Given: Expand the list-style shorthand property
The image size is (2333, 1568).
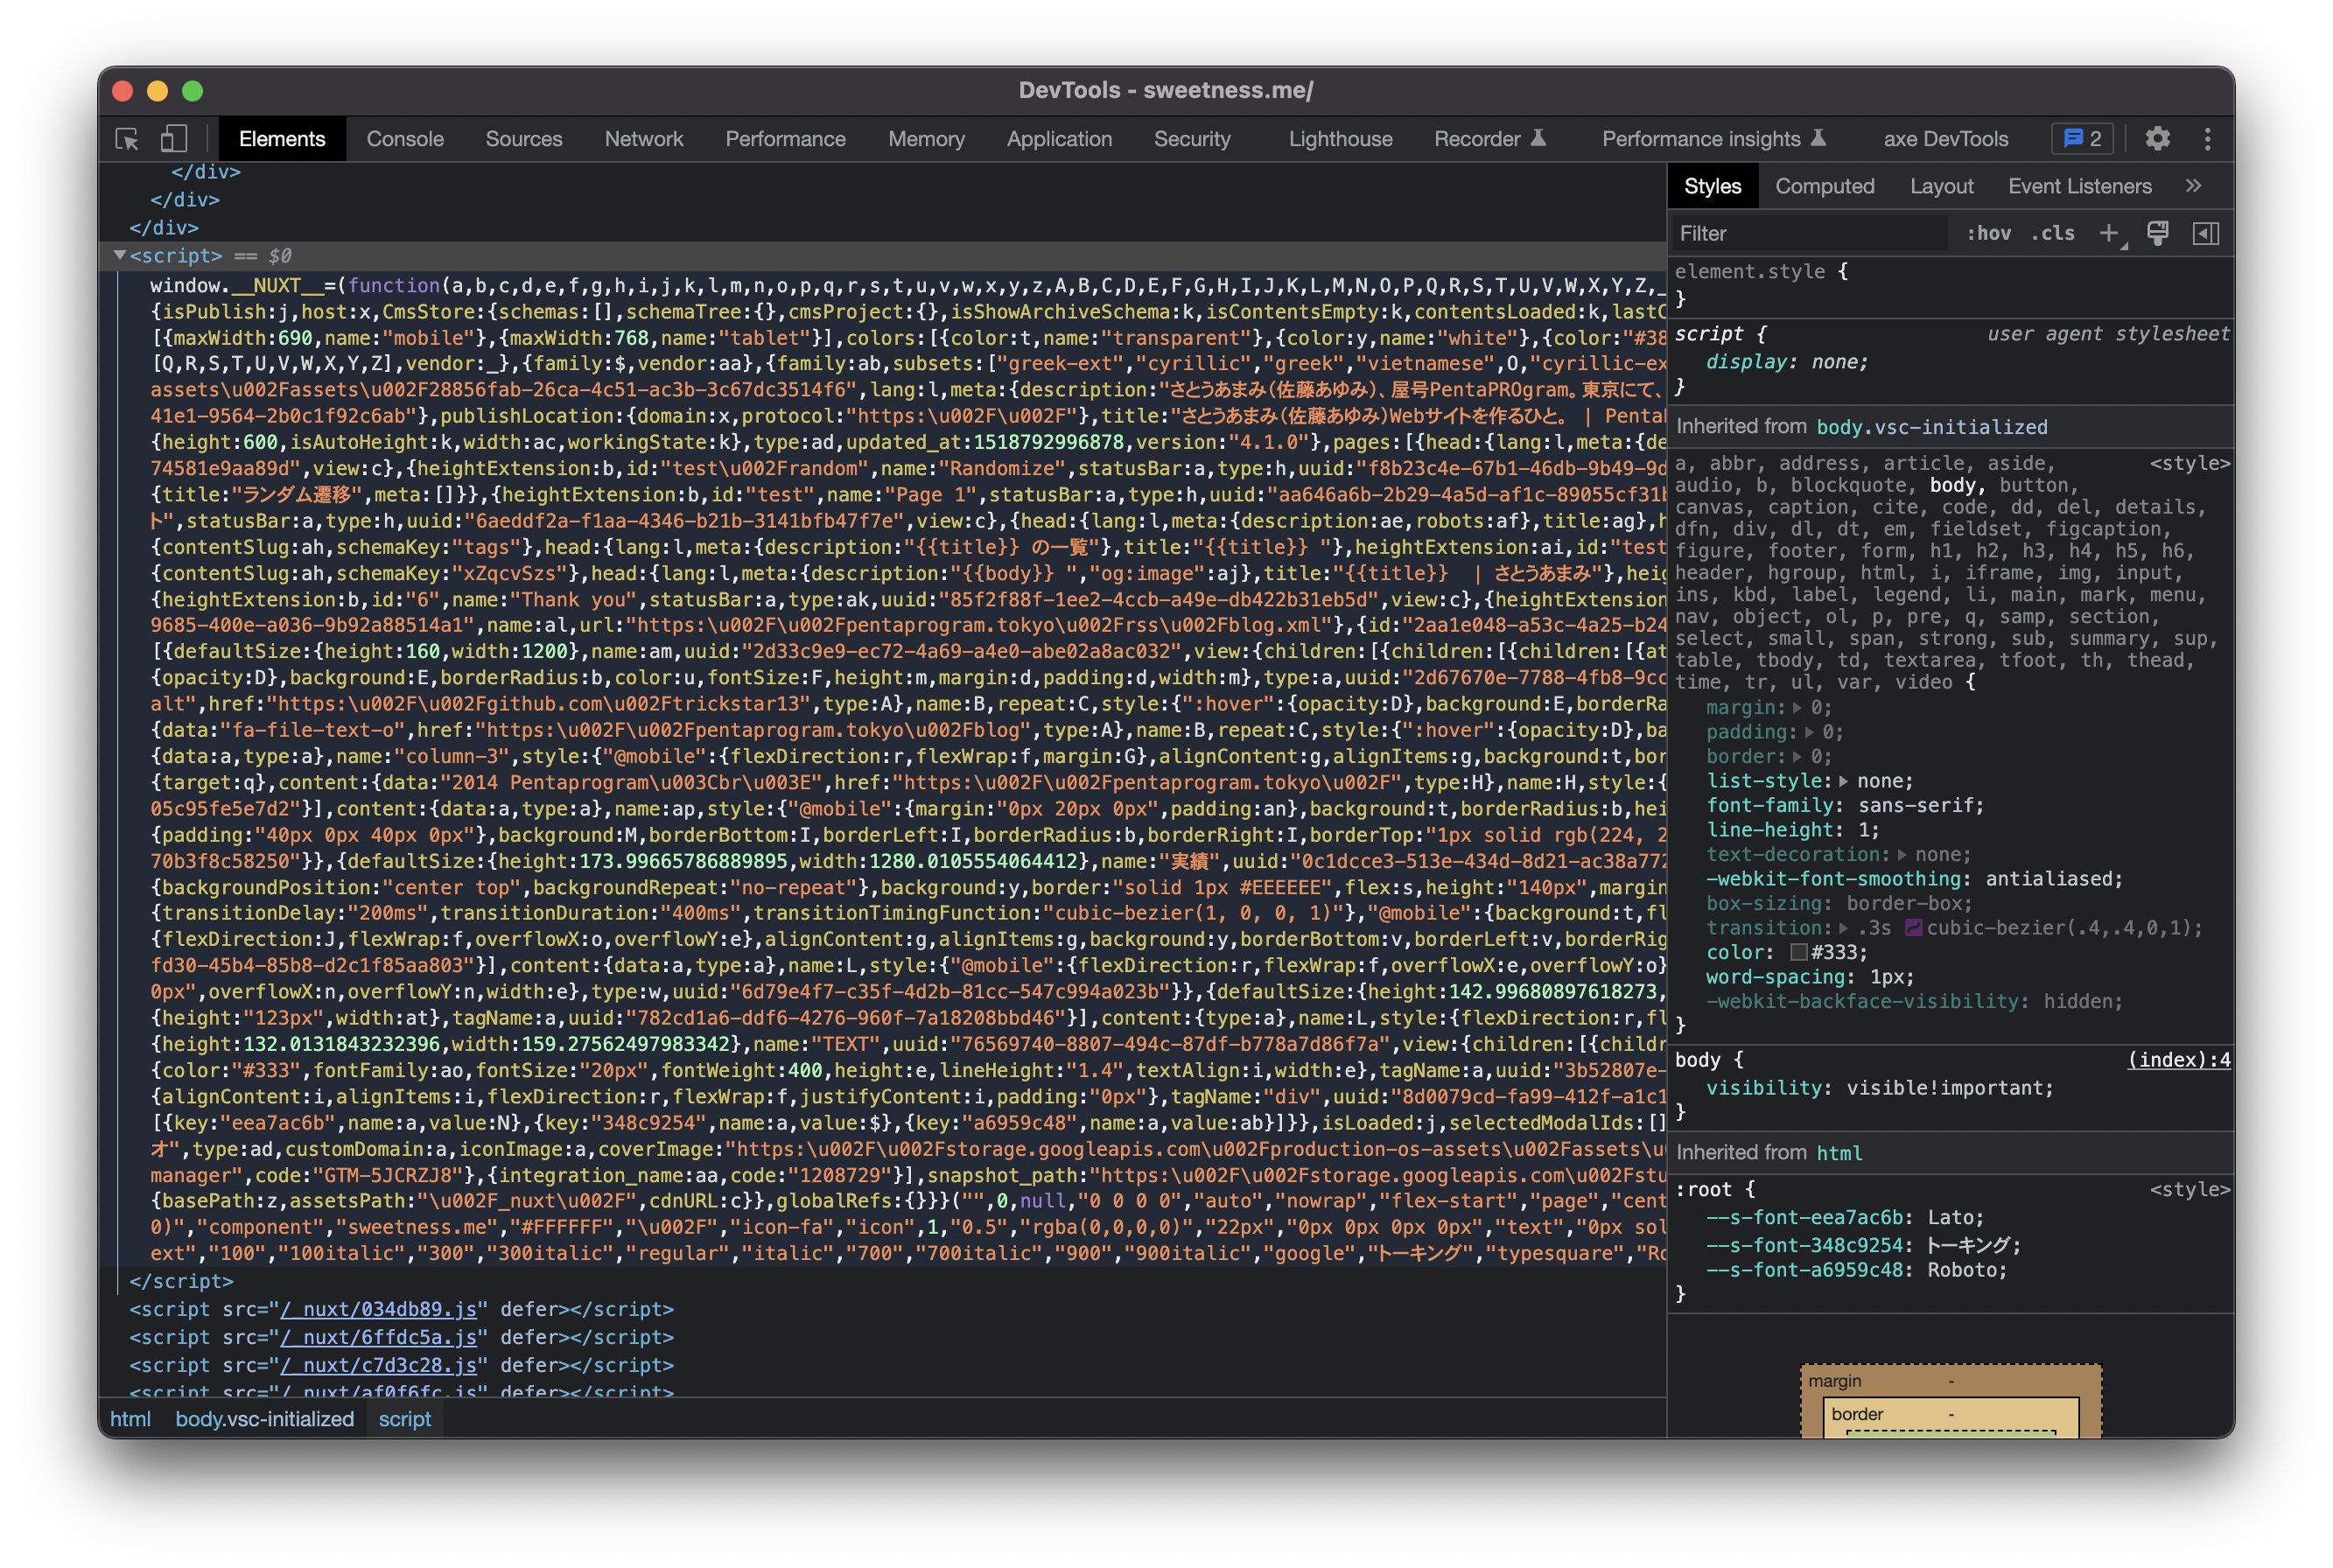Looking at the screenshot, I should 1843,781.
